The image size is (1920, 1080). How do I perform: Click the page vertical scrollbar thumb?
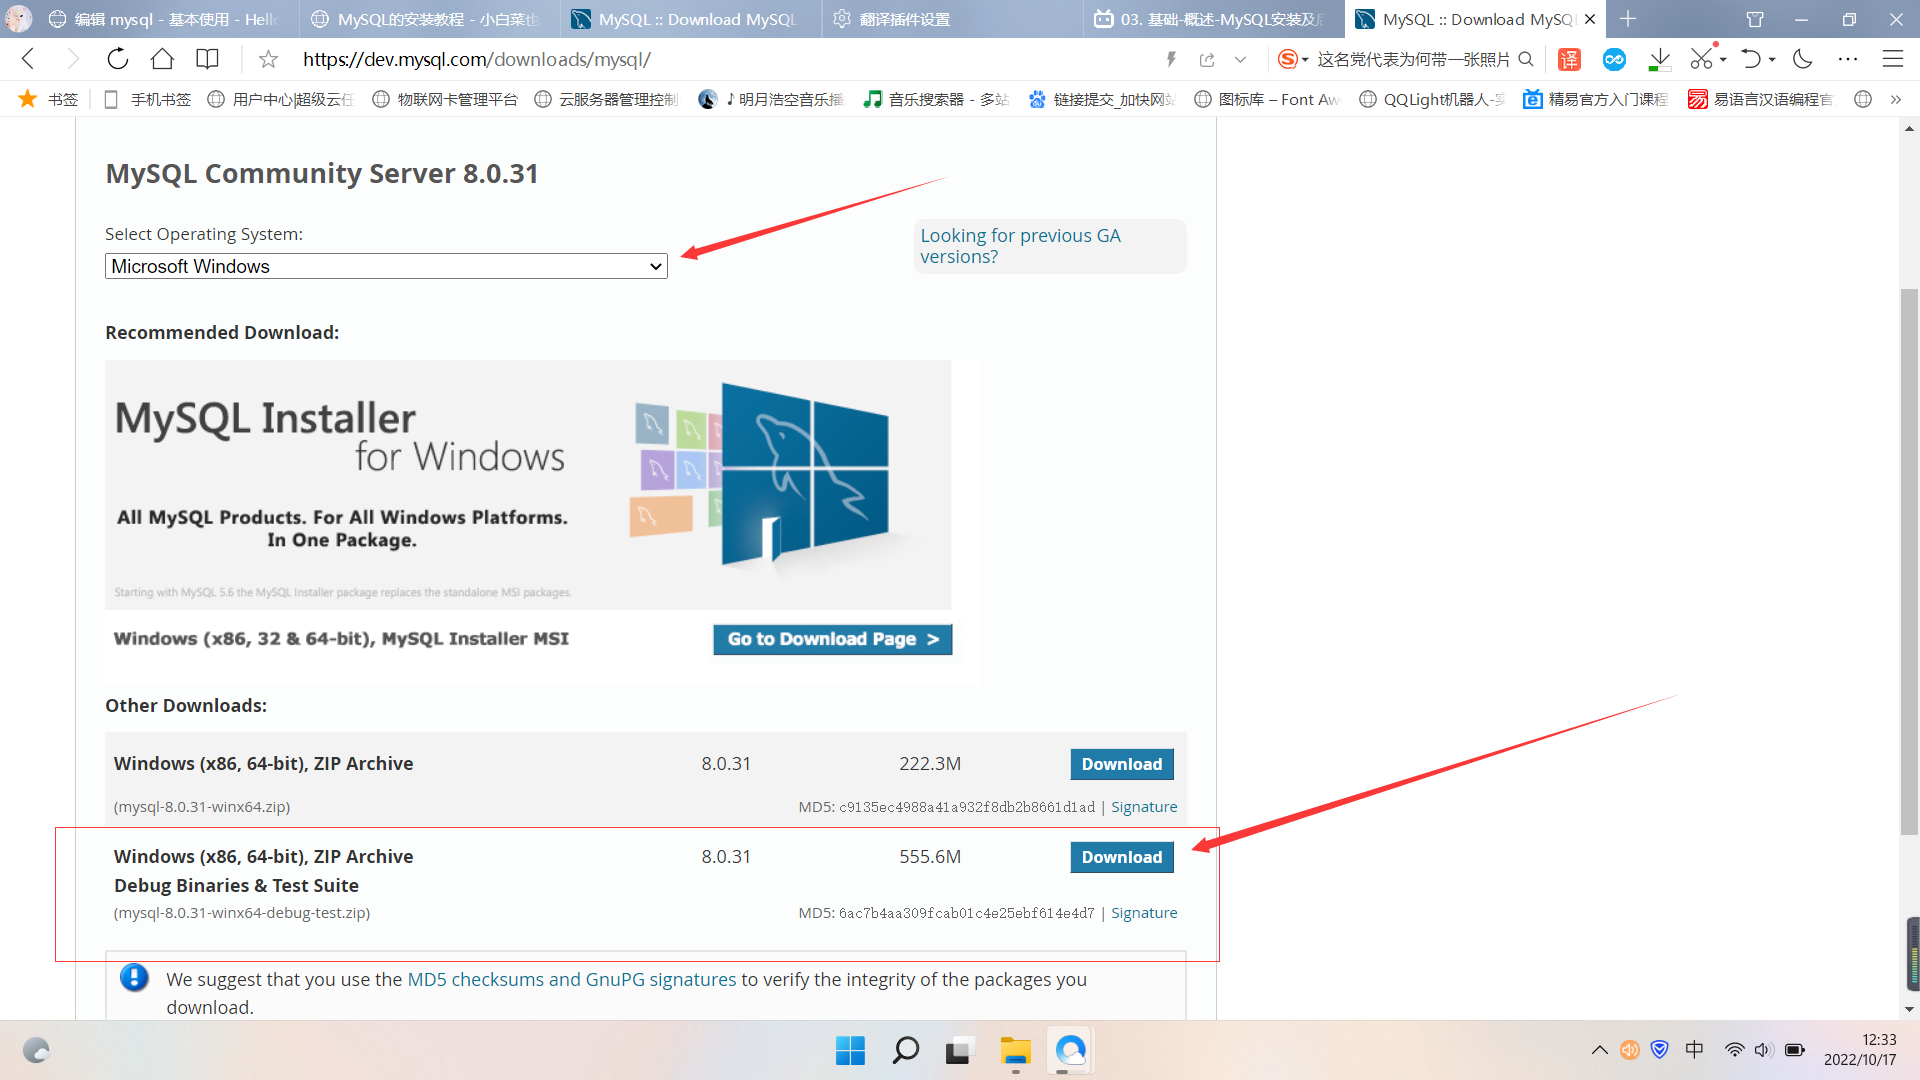(1910, 560)
